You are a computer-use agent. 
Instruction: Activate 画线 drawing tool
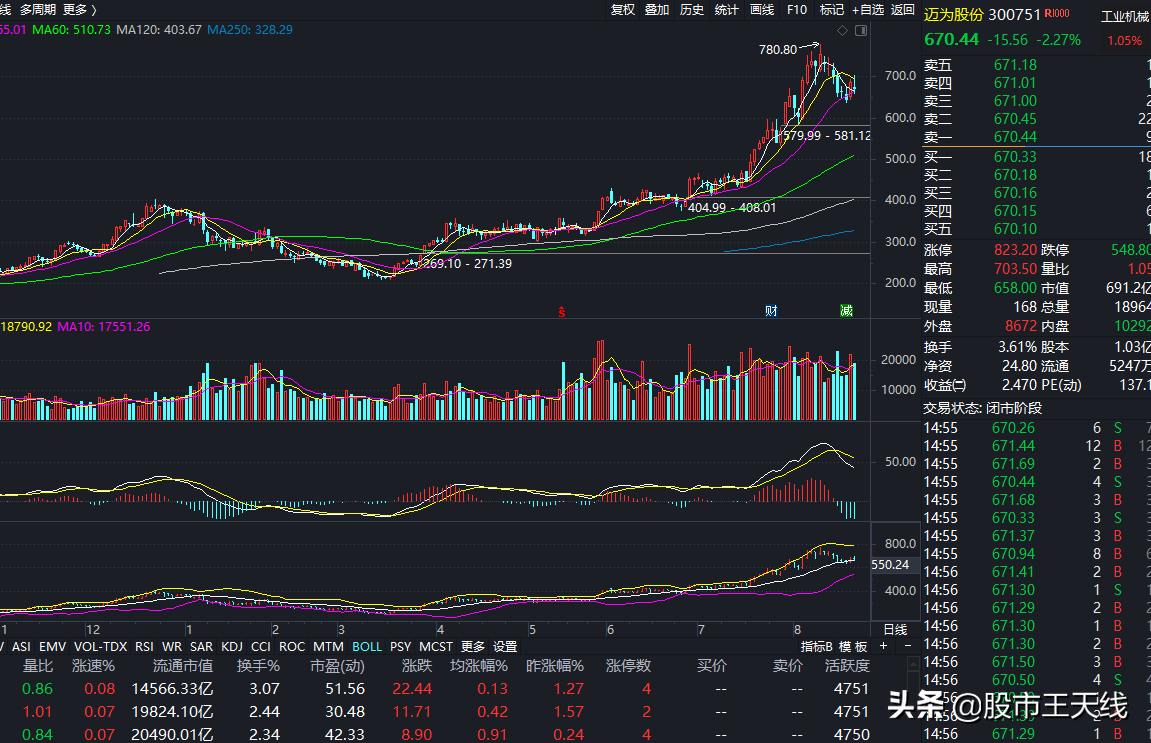pos(762,10)
